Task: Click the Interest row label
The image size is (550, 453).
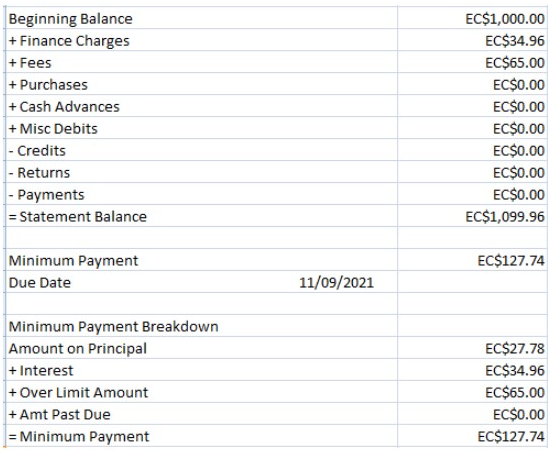Action: coord(41,371)
